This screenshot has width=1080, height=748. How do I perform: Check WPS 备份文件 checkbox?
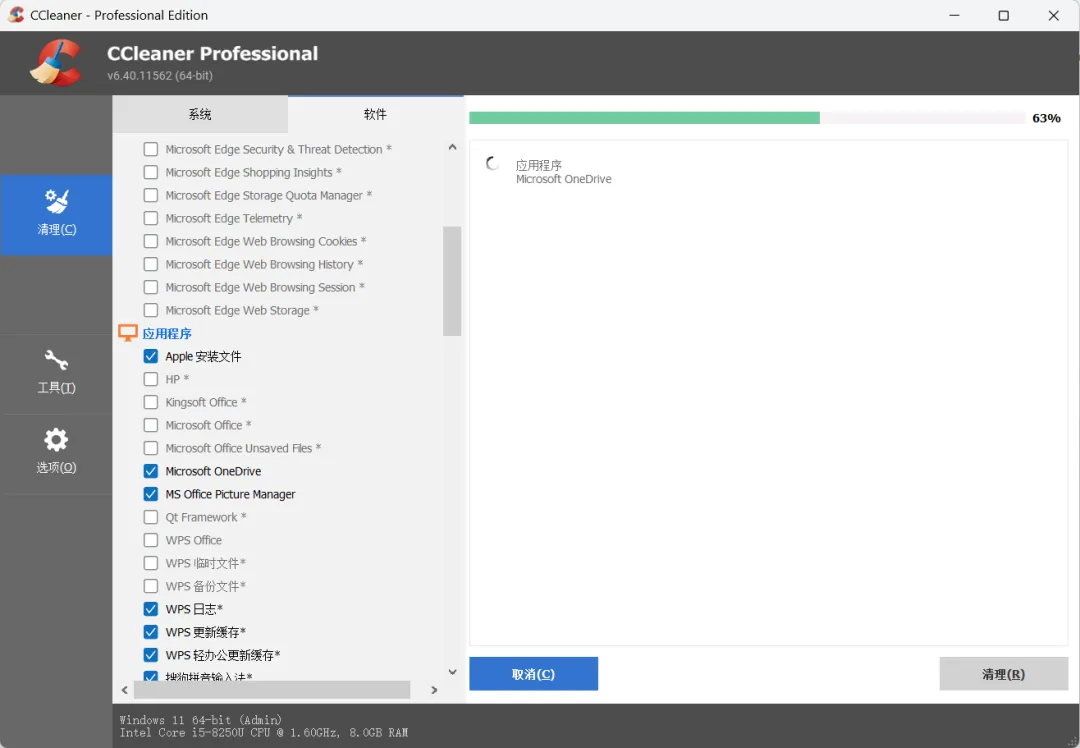pyautogui.click(x=151, y=585)
